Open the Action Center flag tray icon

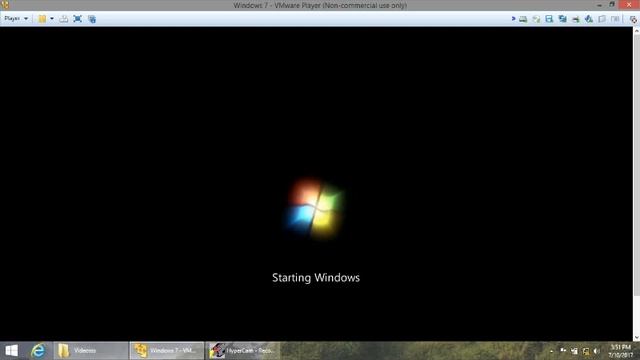pos(563,351)
